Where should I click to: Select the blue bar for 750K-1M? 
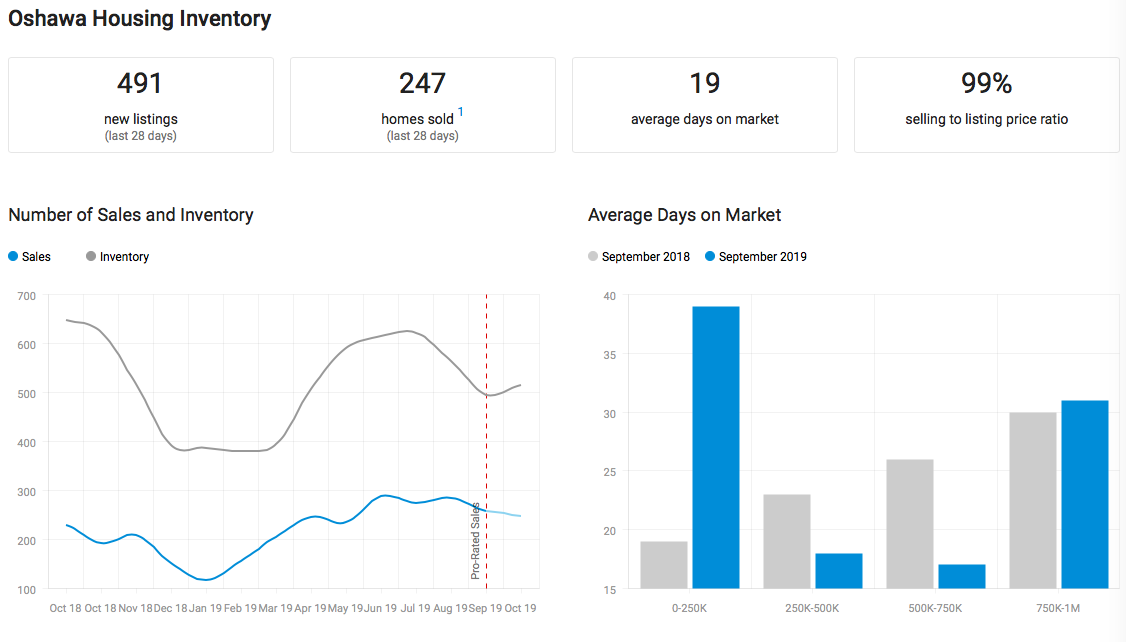(1085, 494)
